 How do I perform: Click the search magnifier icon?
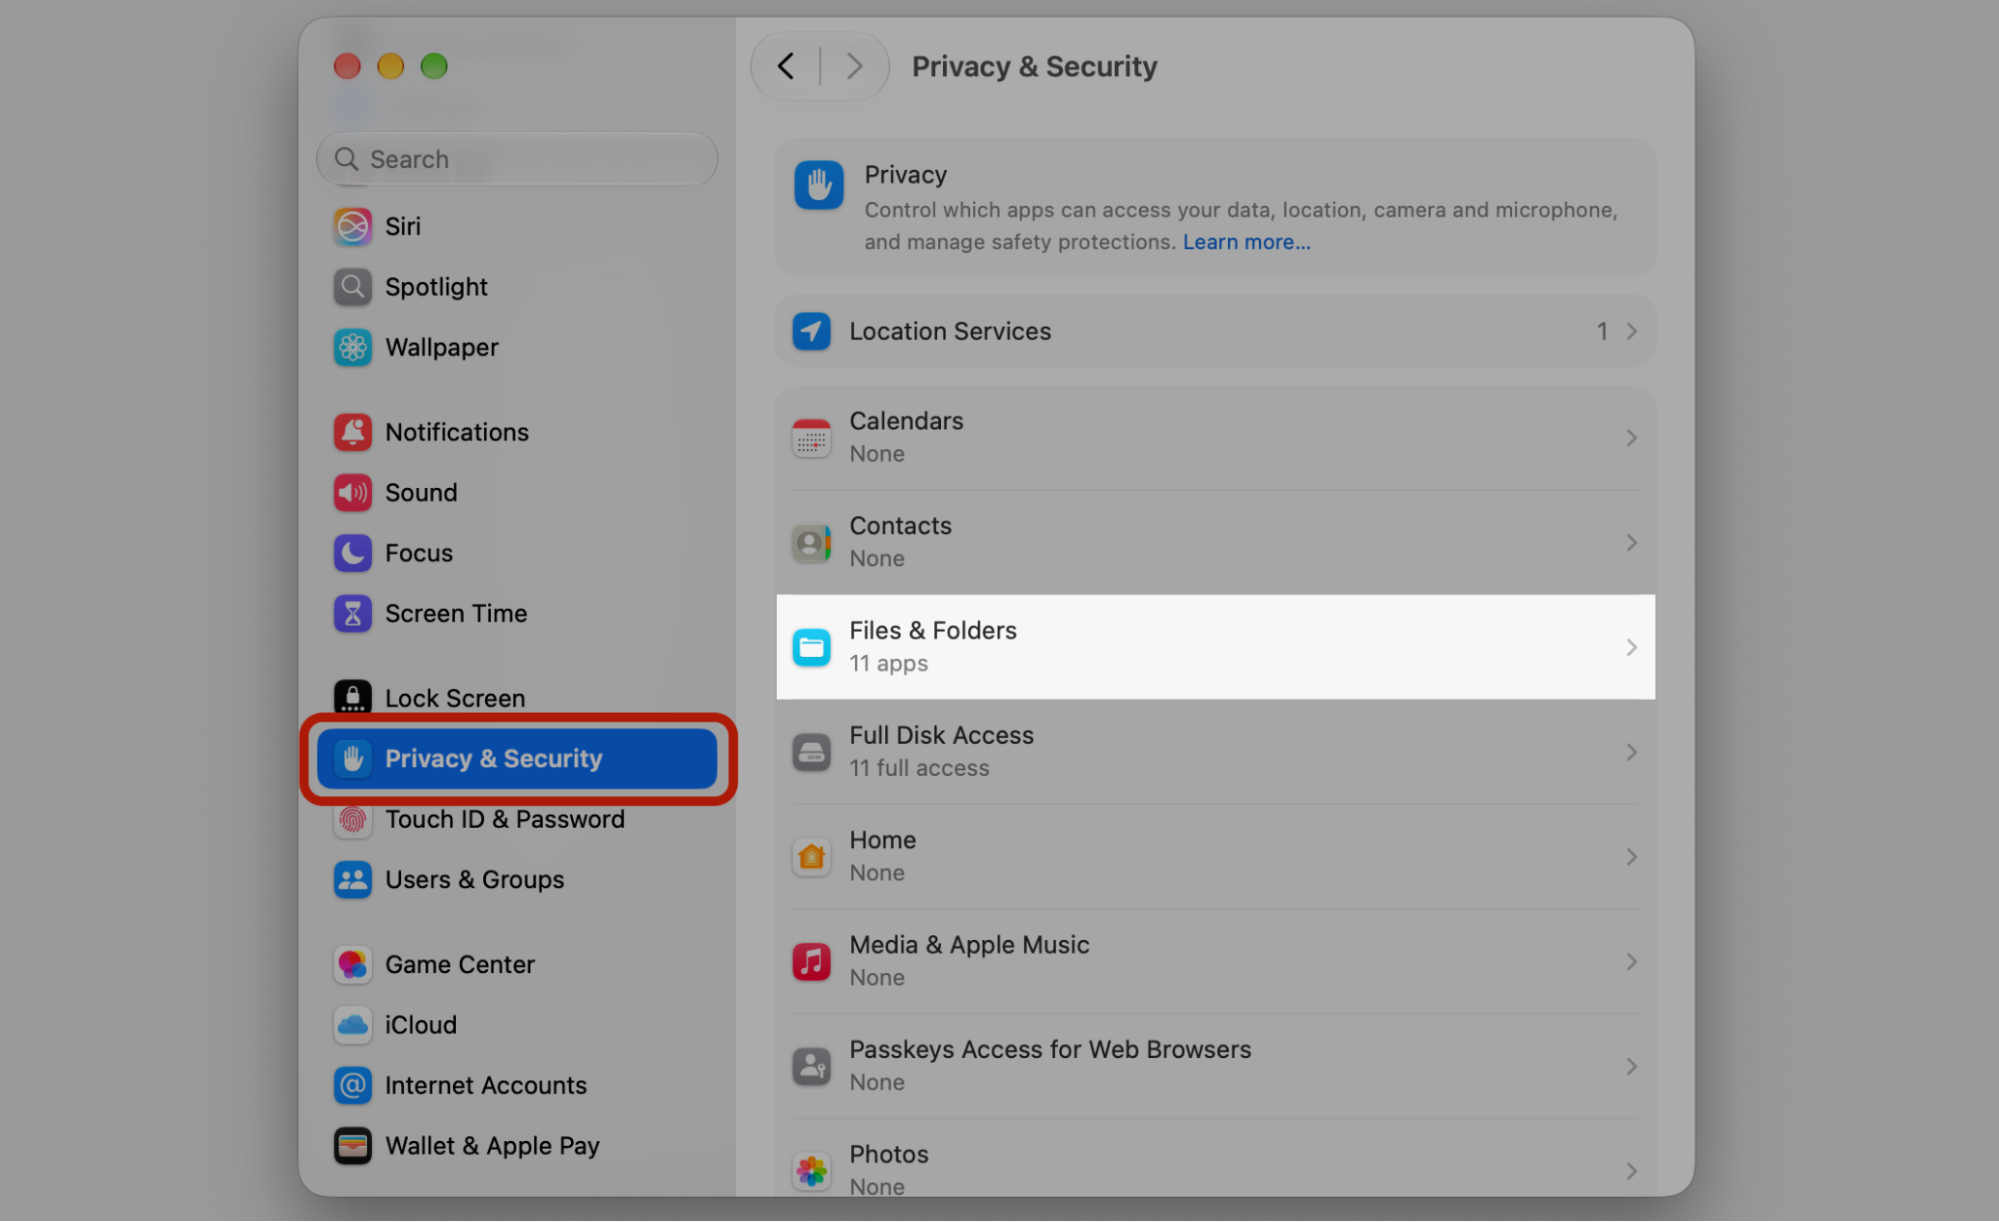click(346, 159)
